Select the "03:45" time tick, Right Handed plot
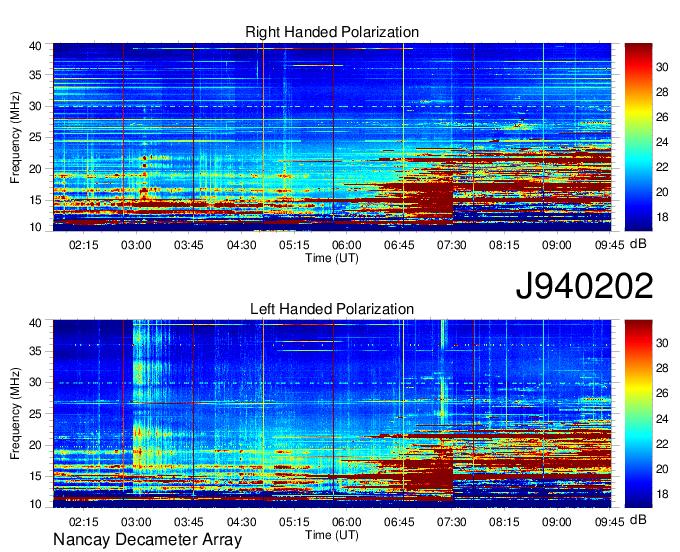Viewport: 680px width, 552px height. pos(189,245)
